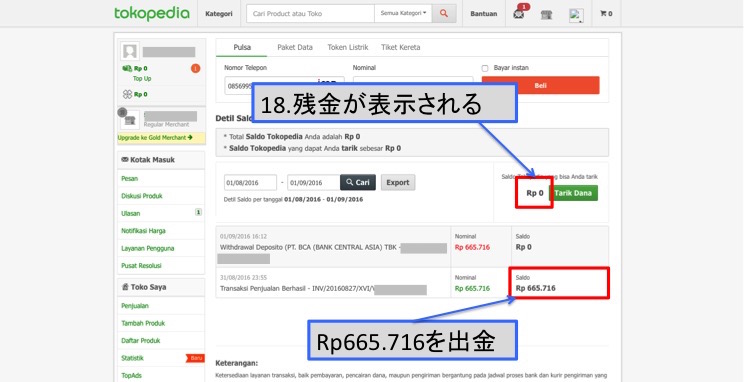The height and width of the screenshot is (382, 750).
Task: Open Notifikasi Harga link
Action: click(143, 230)
